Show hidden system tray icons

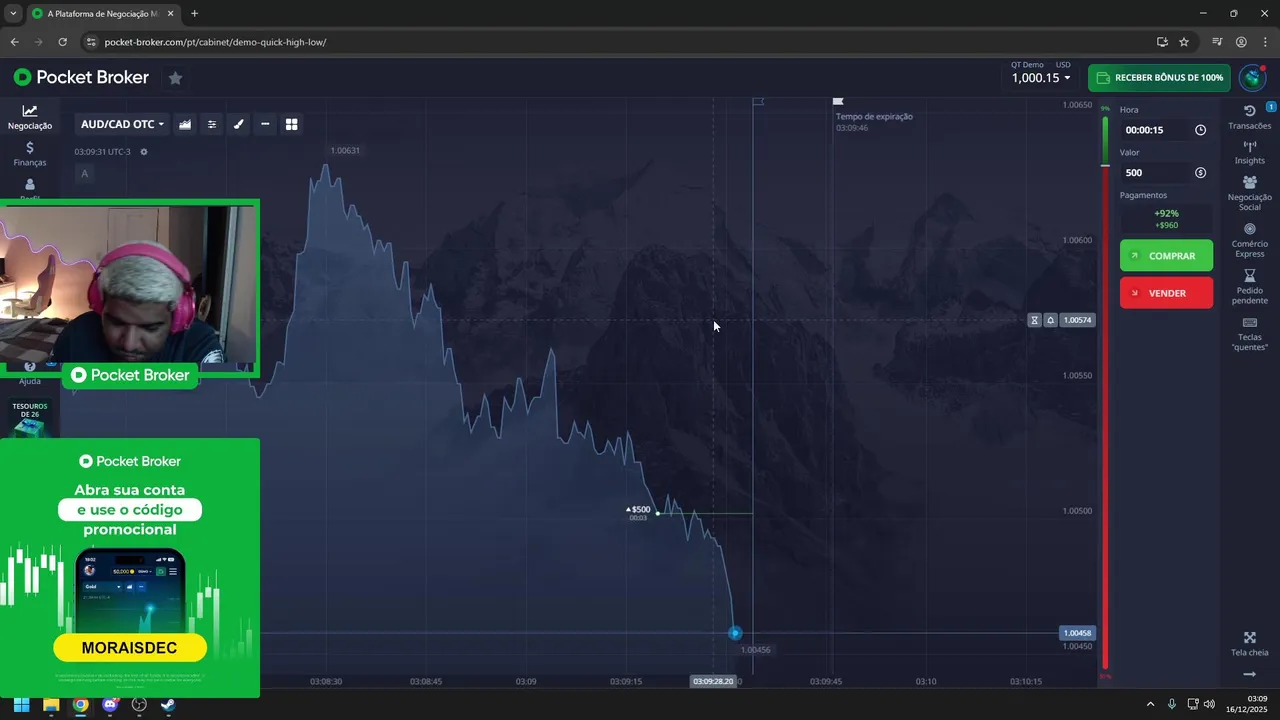click(x=1150, y=704)
